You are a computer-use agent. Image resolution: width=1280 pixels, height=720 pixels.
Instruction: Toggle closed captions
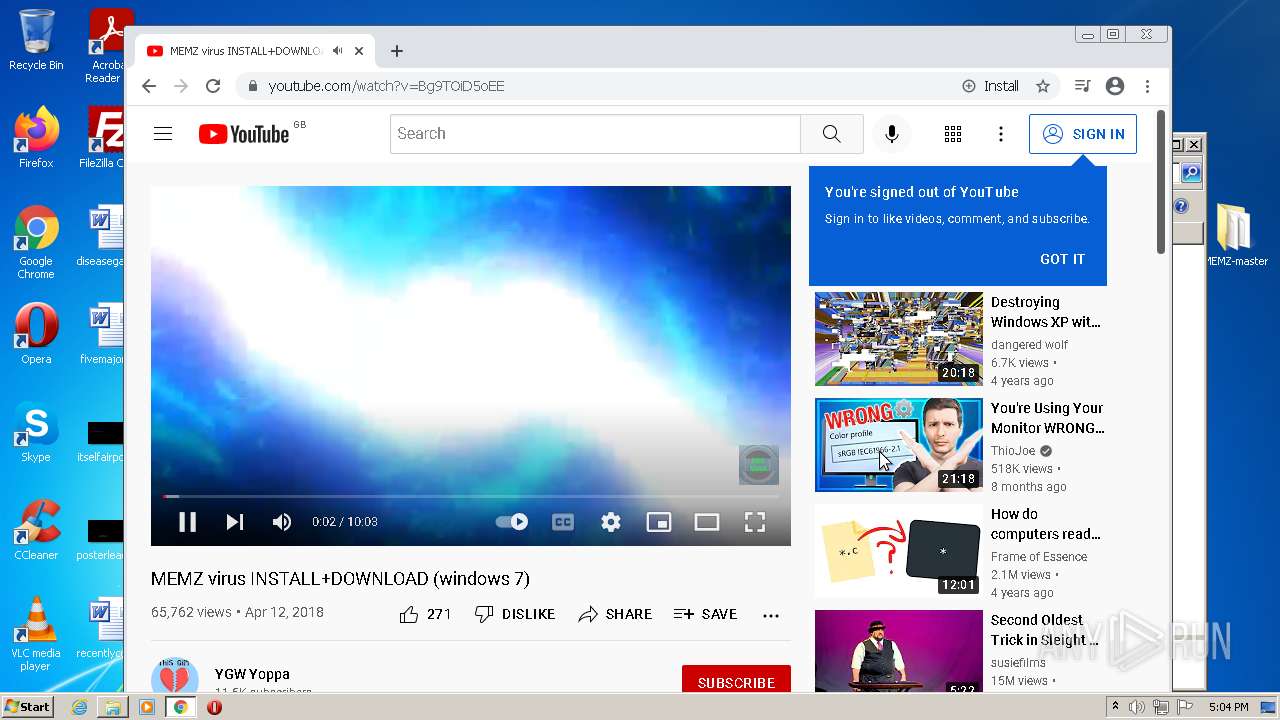(563, 521)
